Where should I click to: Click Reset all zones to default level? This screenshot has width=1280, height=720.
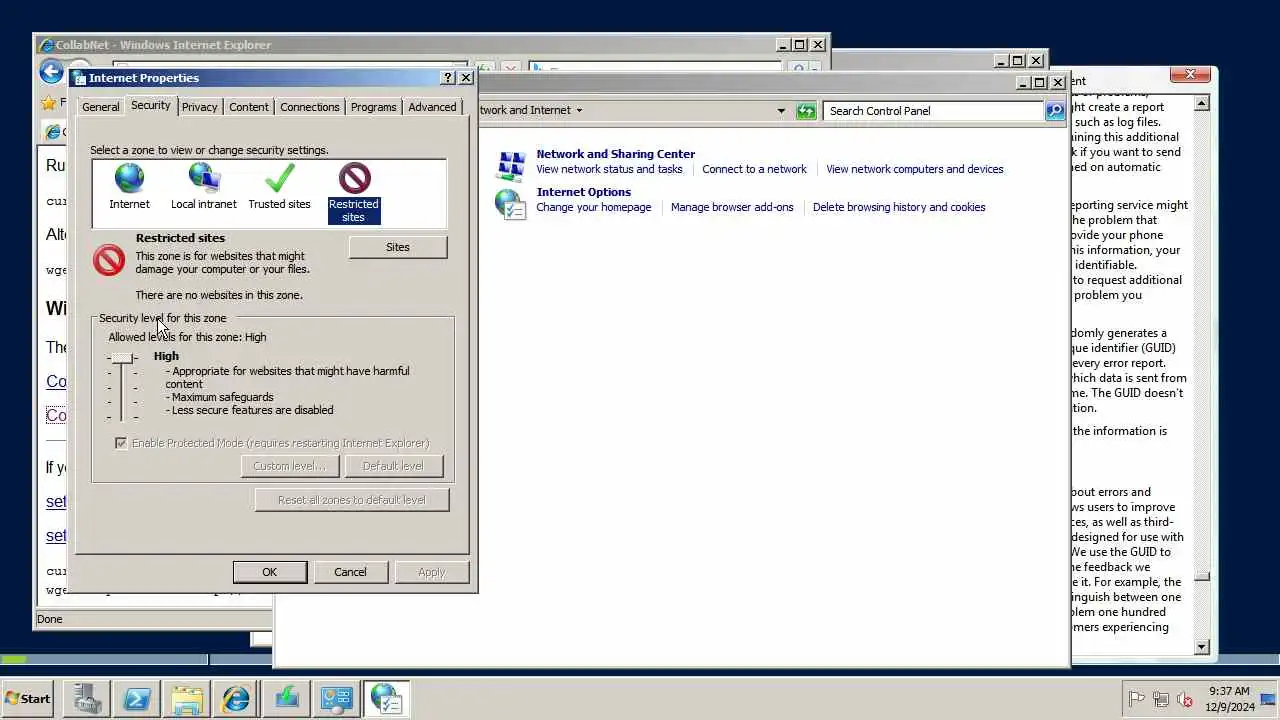pyautogui.click(x=352, y=500)
